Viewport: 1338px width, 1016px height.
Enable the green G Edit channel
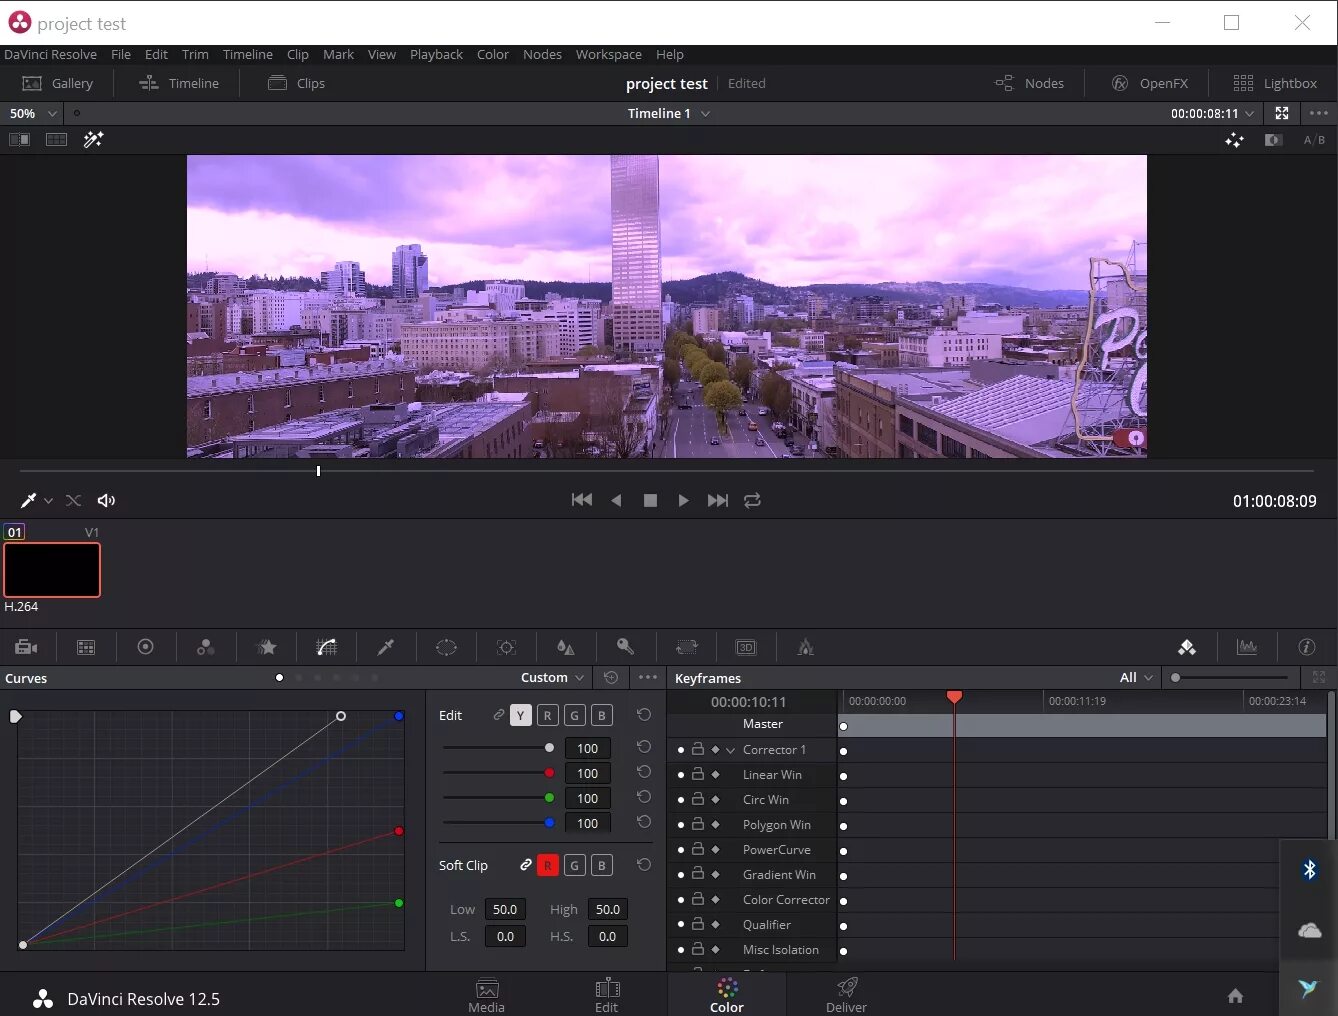(x=574, y=715)
